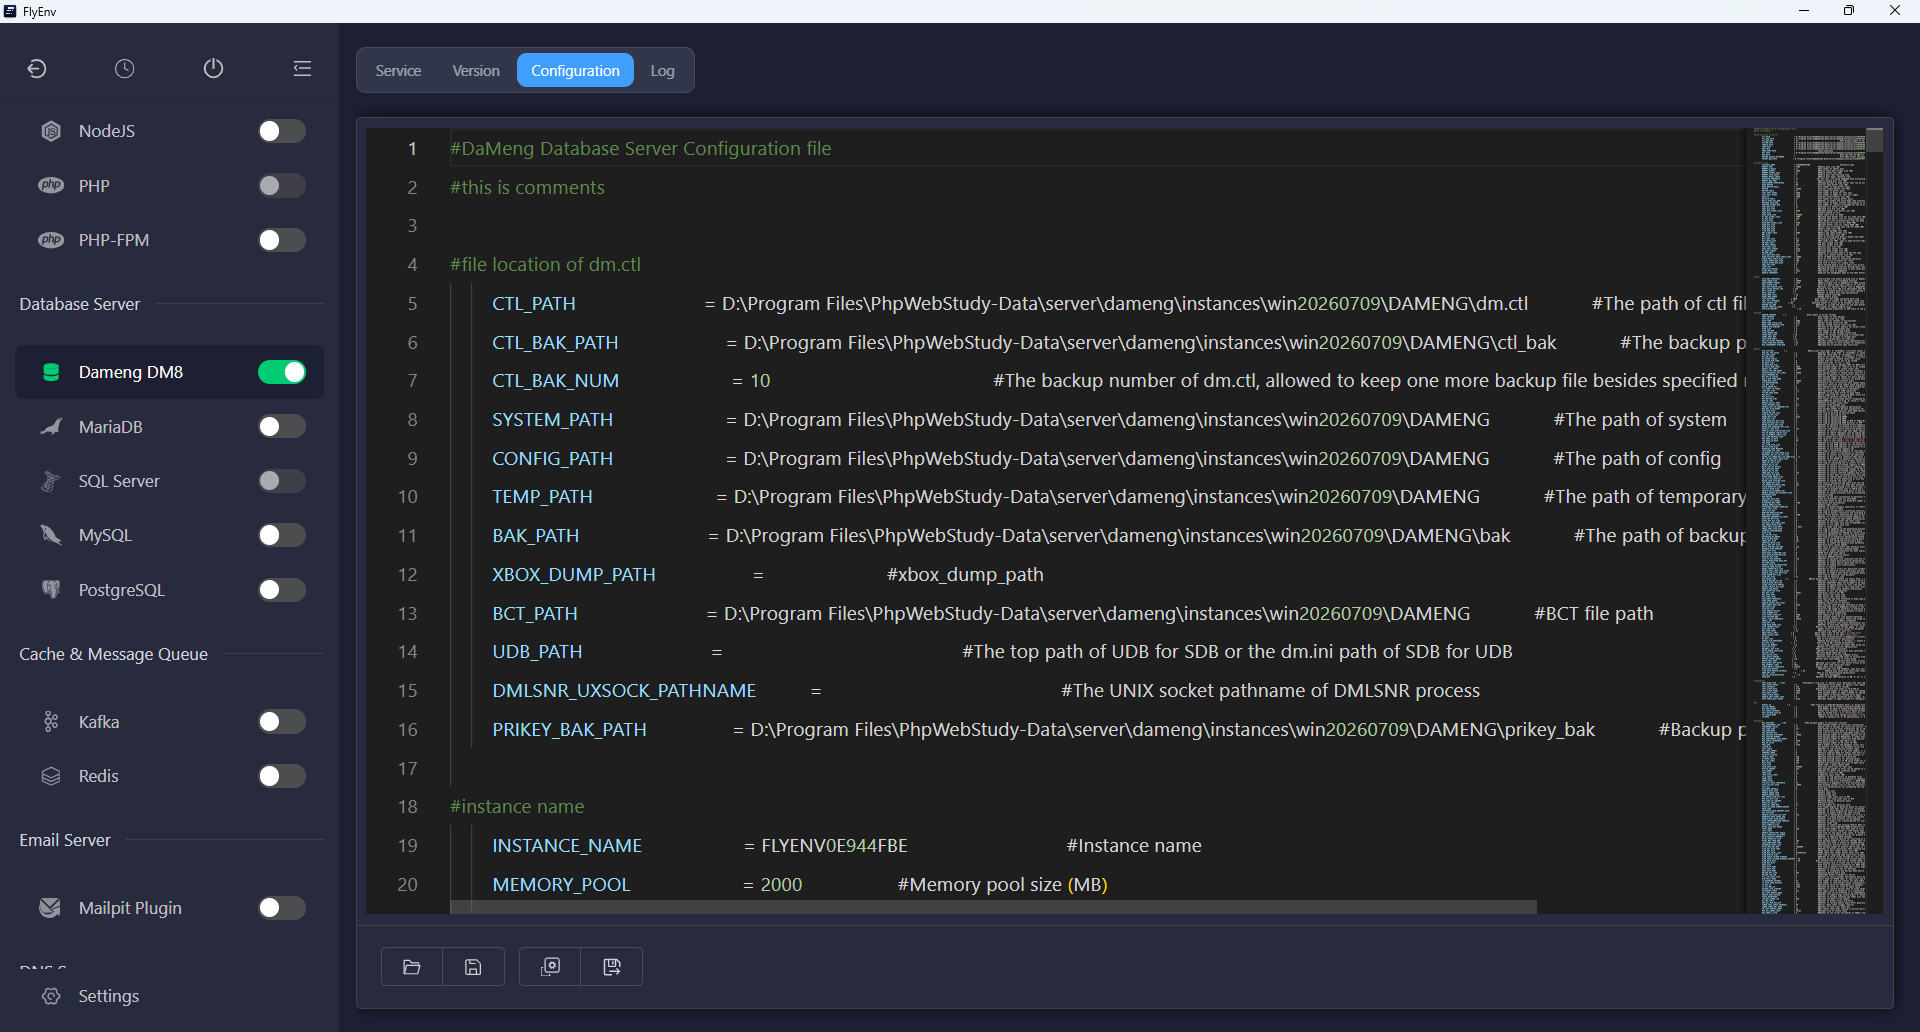Turn on the PHP-FPM switch
Screen dimensions: 1920x1032
coord(281,240)
